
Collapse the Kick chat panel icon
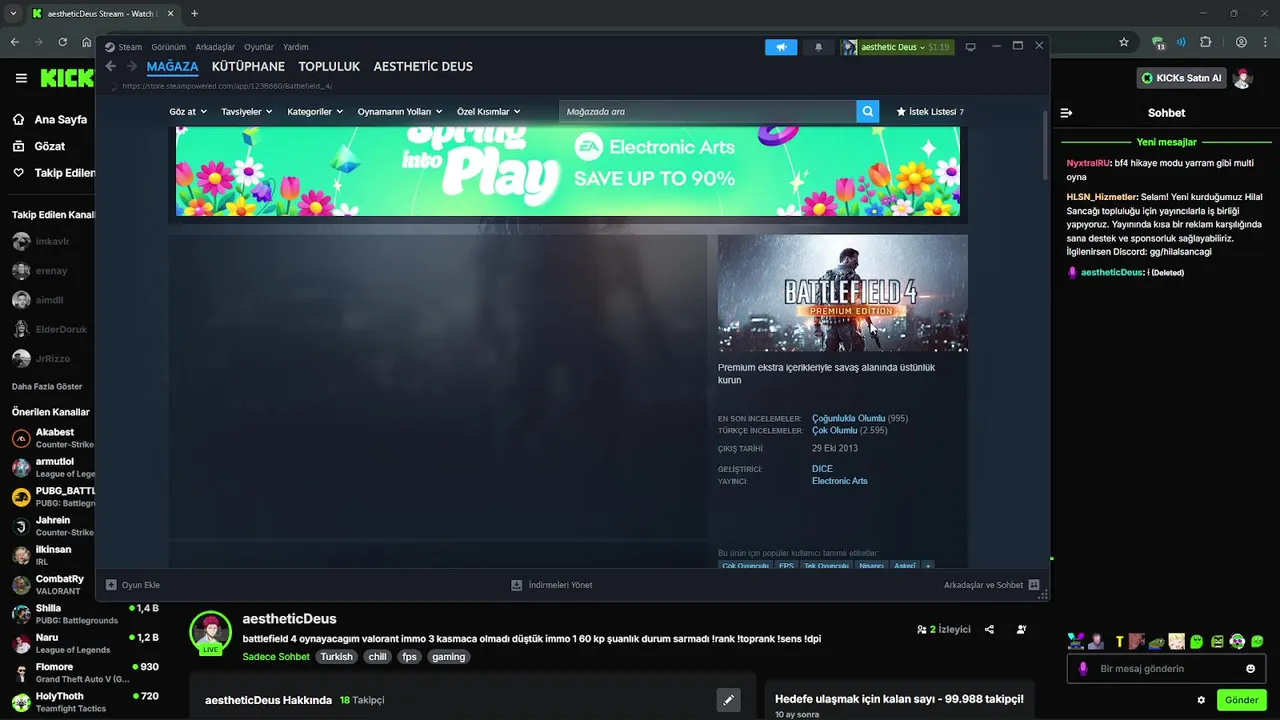[1066, 113]
